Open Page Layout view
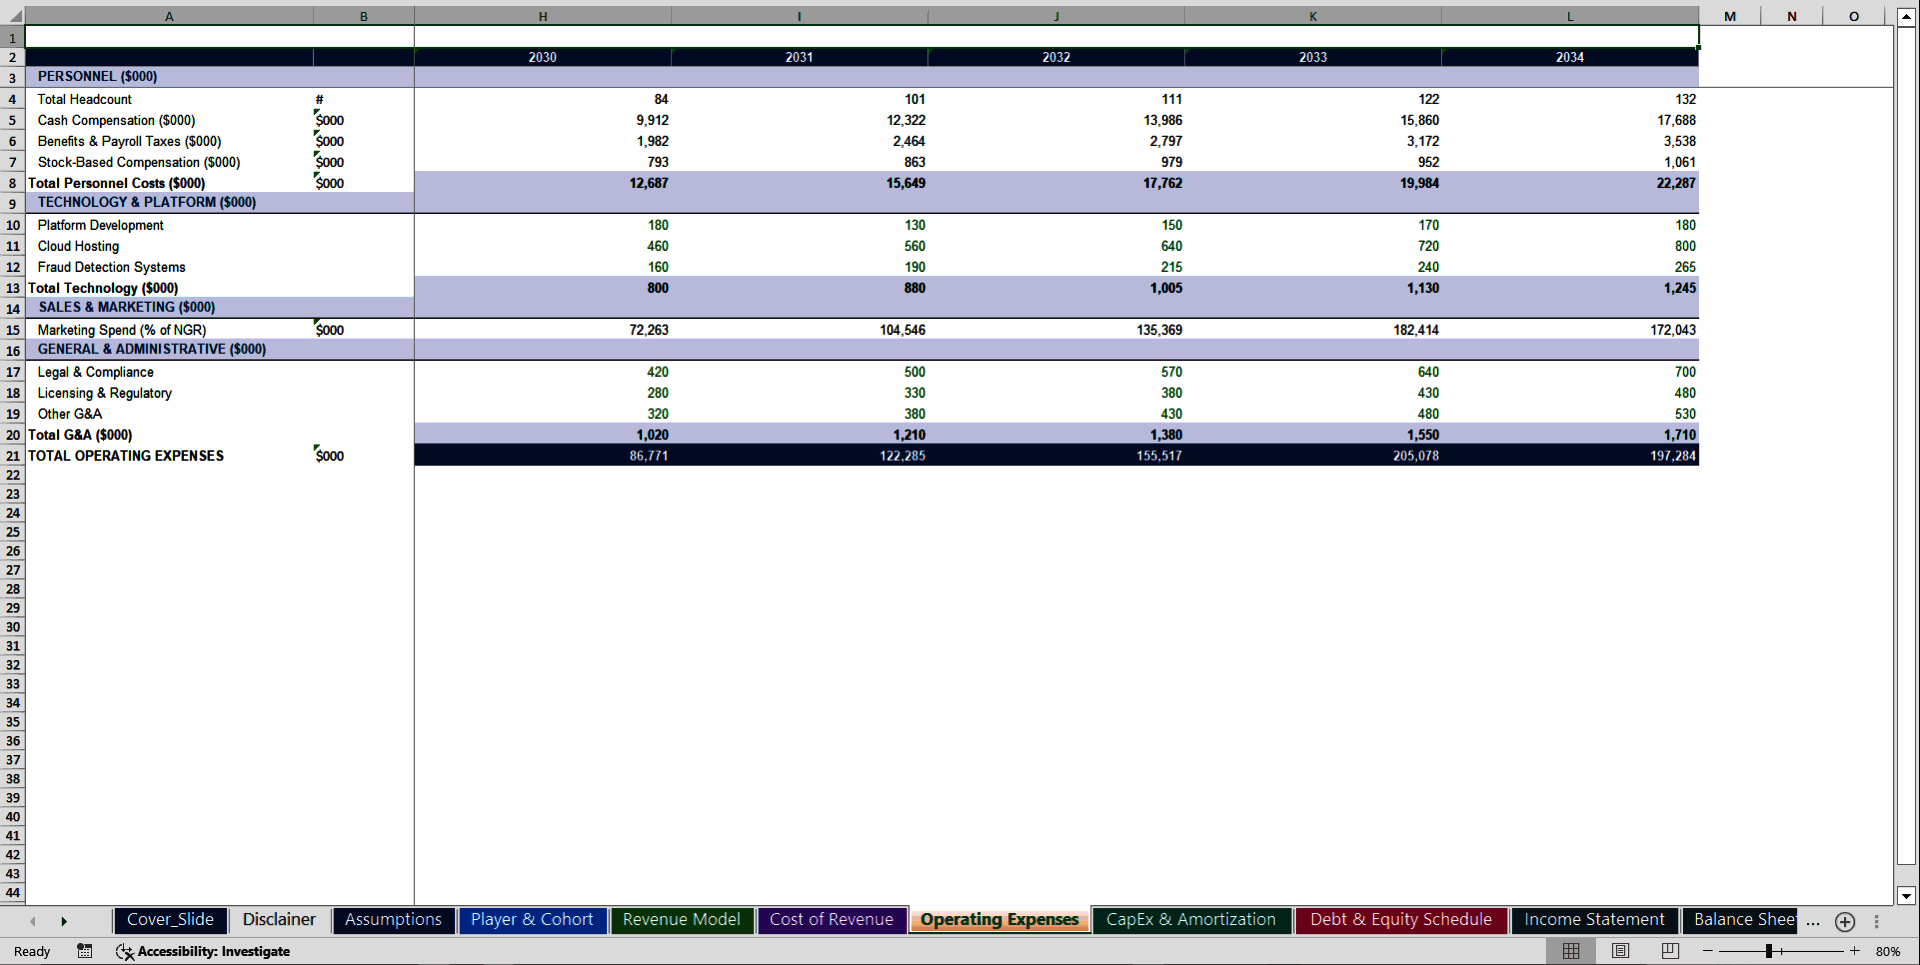 1620,951
